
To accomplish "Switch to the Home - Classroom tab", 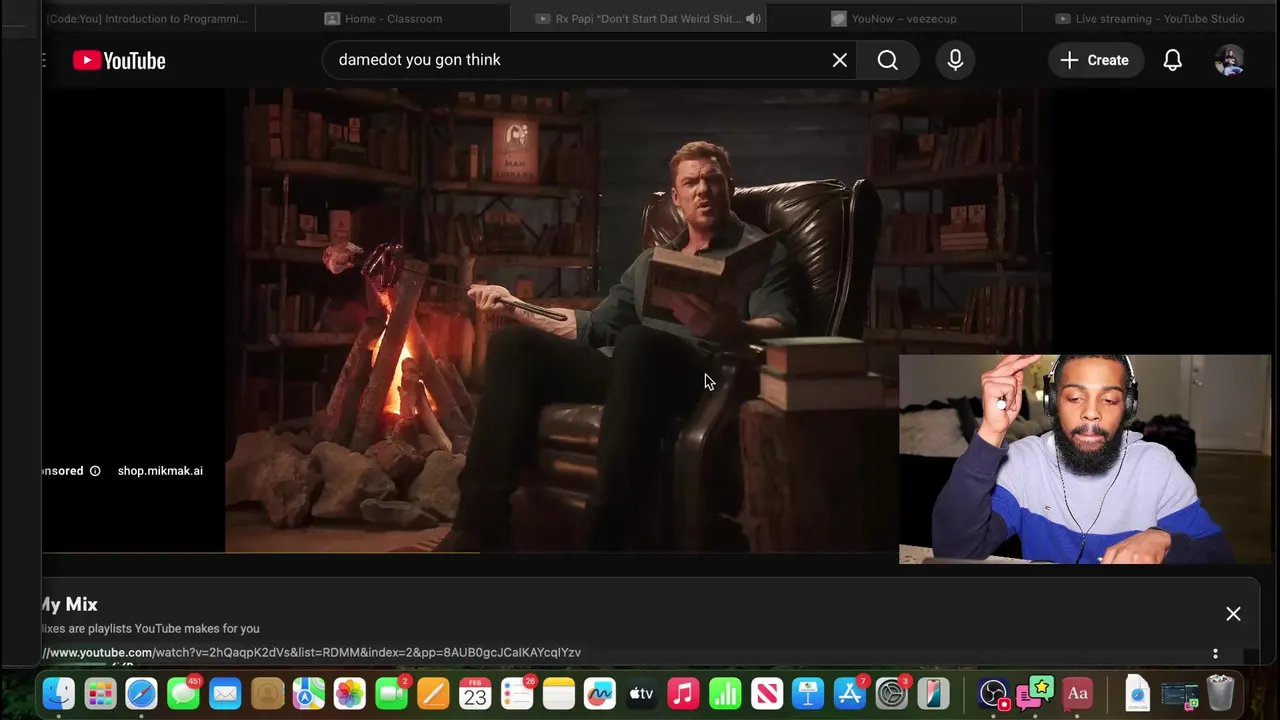I will point(383,18).
